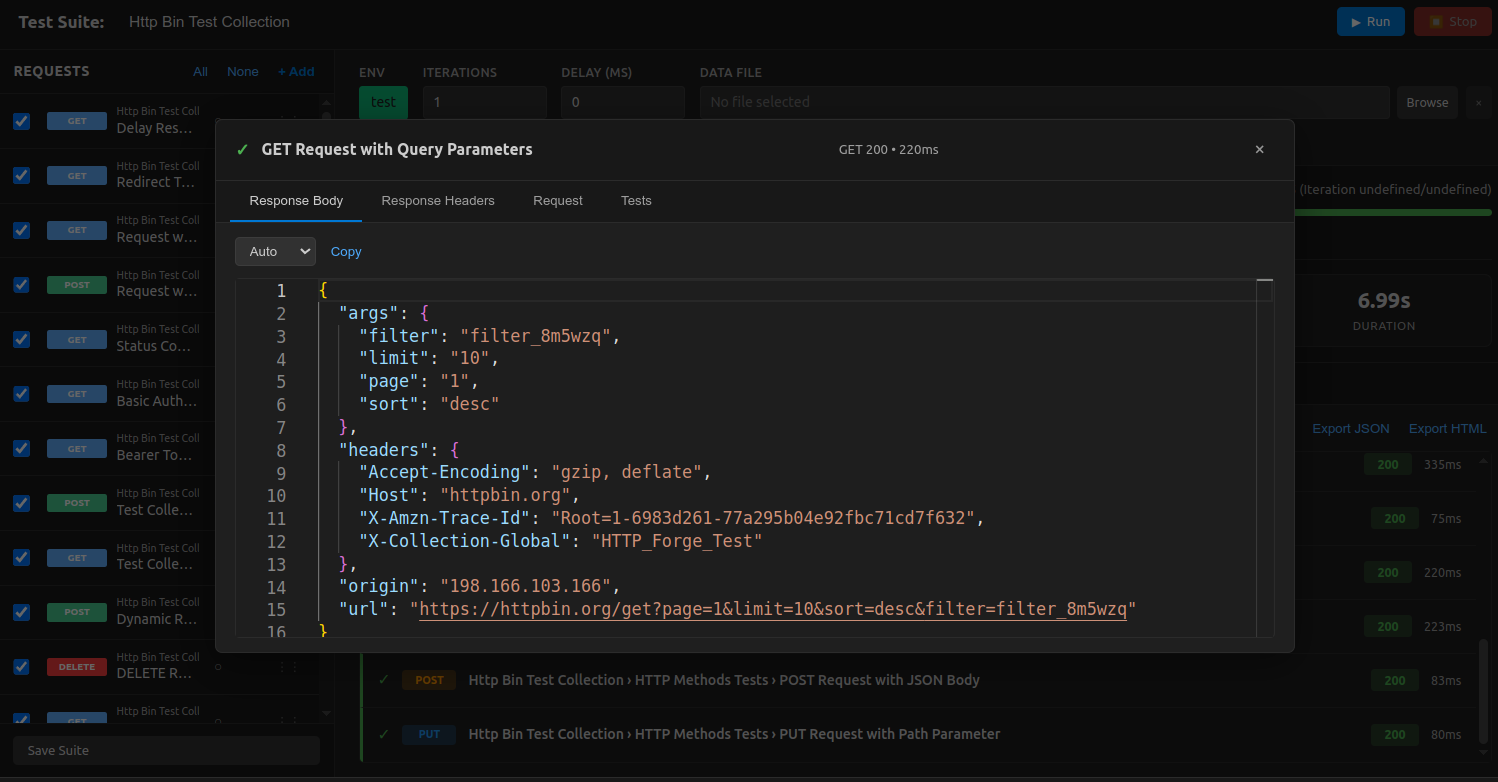The height and width of the screenshot is (782, 1498).
Task: Click the GET badge on Delay Res request
Action: pyautogui.click(x=77, y=120)
